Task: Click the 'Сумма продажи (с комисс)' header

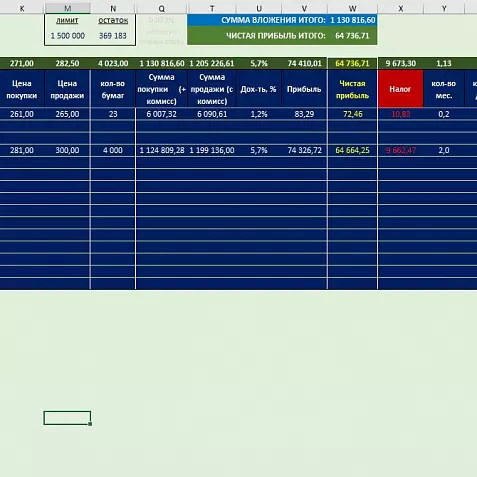Action: click(x=212, y=89)
